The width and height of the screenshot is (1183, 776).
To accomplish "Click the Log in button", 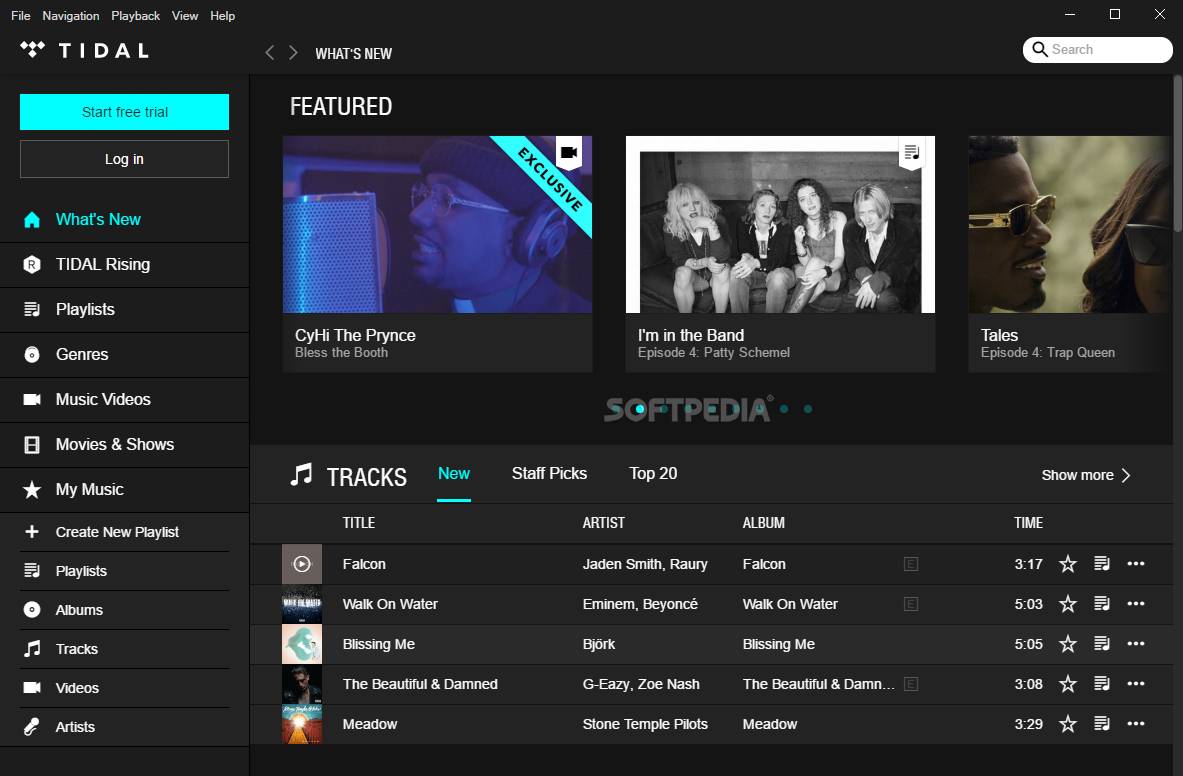I will (124, 159).
